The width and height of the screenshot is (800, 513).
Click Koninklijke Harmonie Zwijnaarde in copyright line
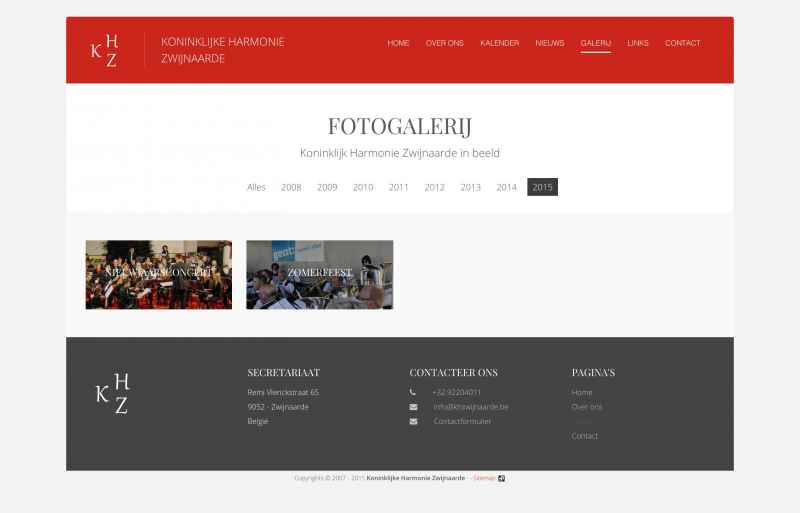[x=416, y=478]
